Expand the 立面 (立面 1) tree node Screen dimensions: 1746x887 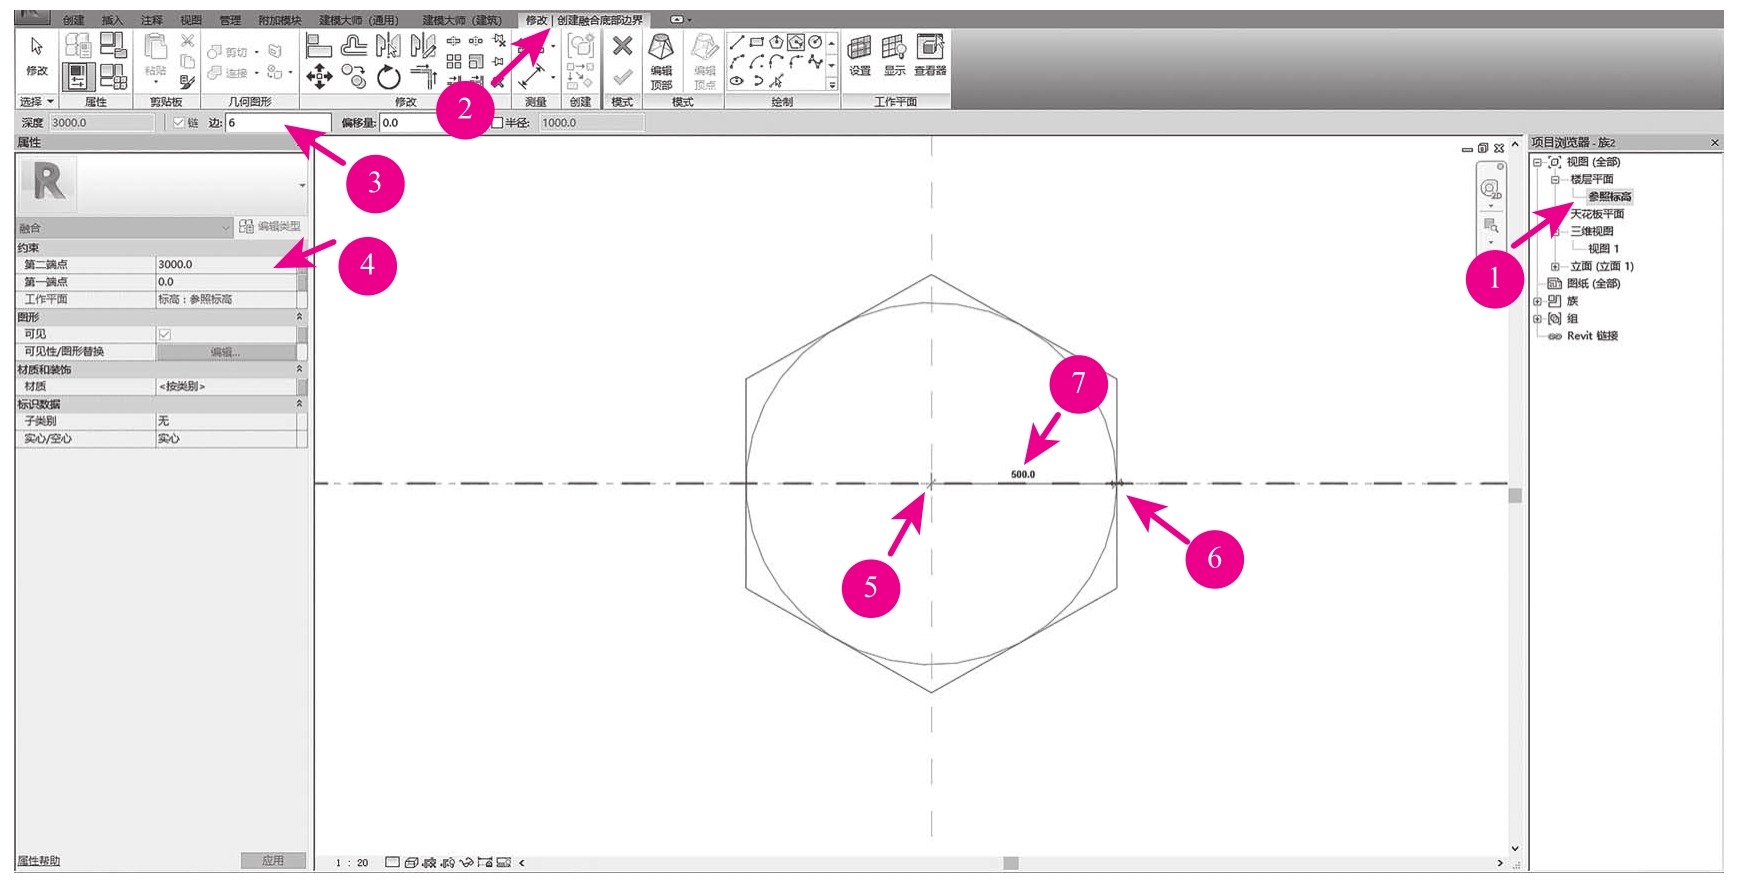1555,267
